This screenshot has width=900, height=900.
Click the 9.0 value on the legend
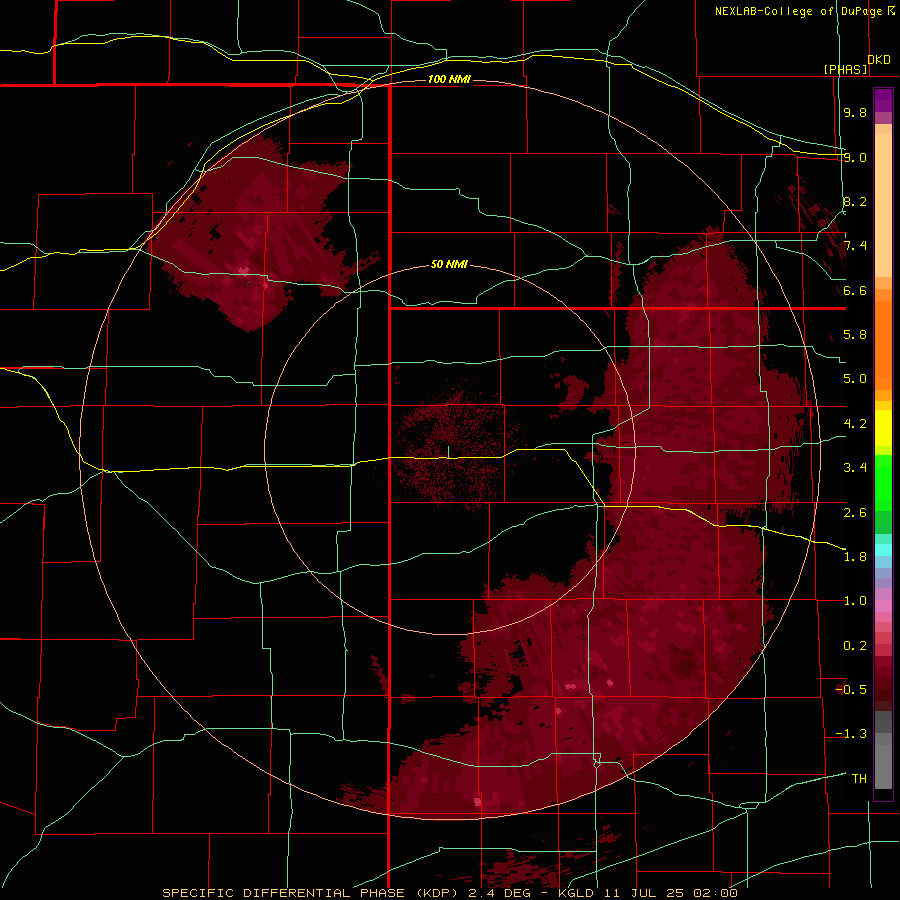(855, 157)
